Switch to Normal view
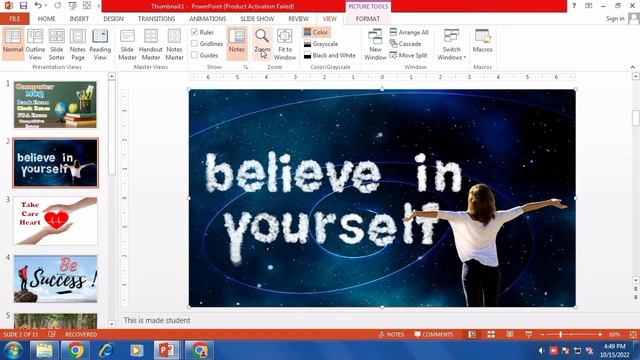640x360 pixels. tap(13, 44)
